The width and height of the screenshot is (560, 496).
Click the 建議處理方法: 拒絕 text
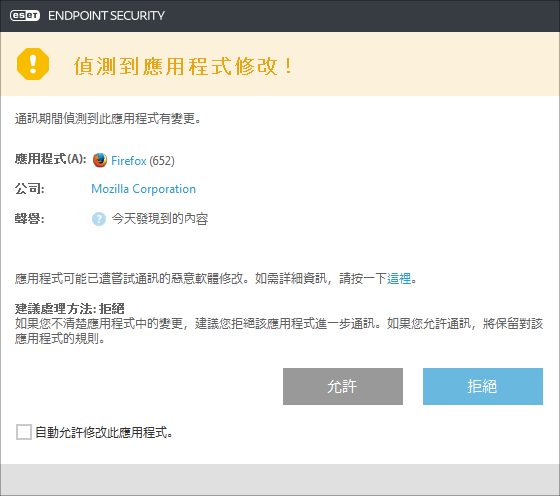pyautogui.click(x=70, y=309)
